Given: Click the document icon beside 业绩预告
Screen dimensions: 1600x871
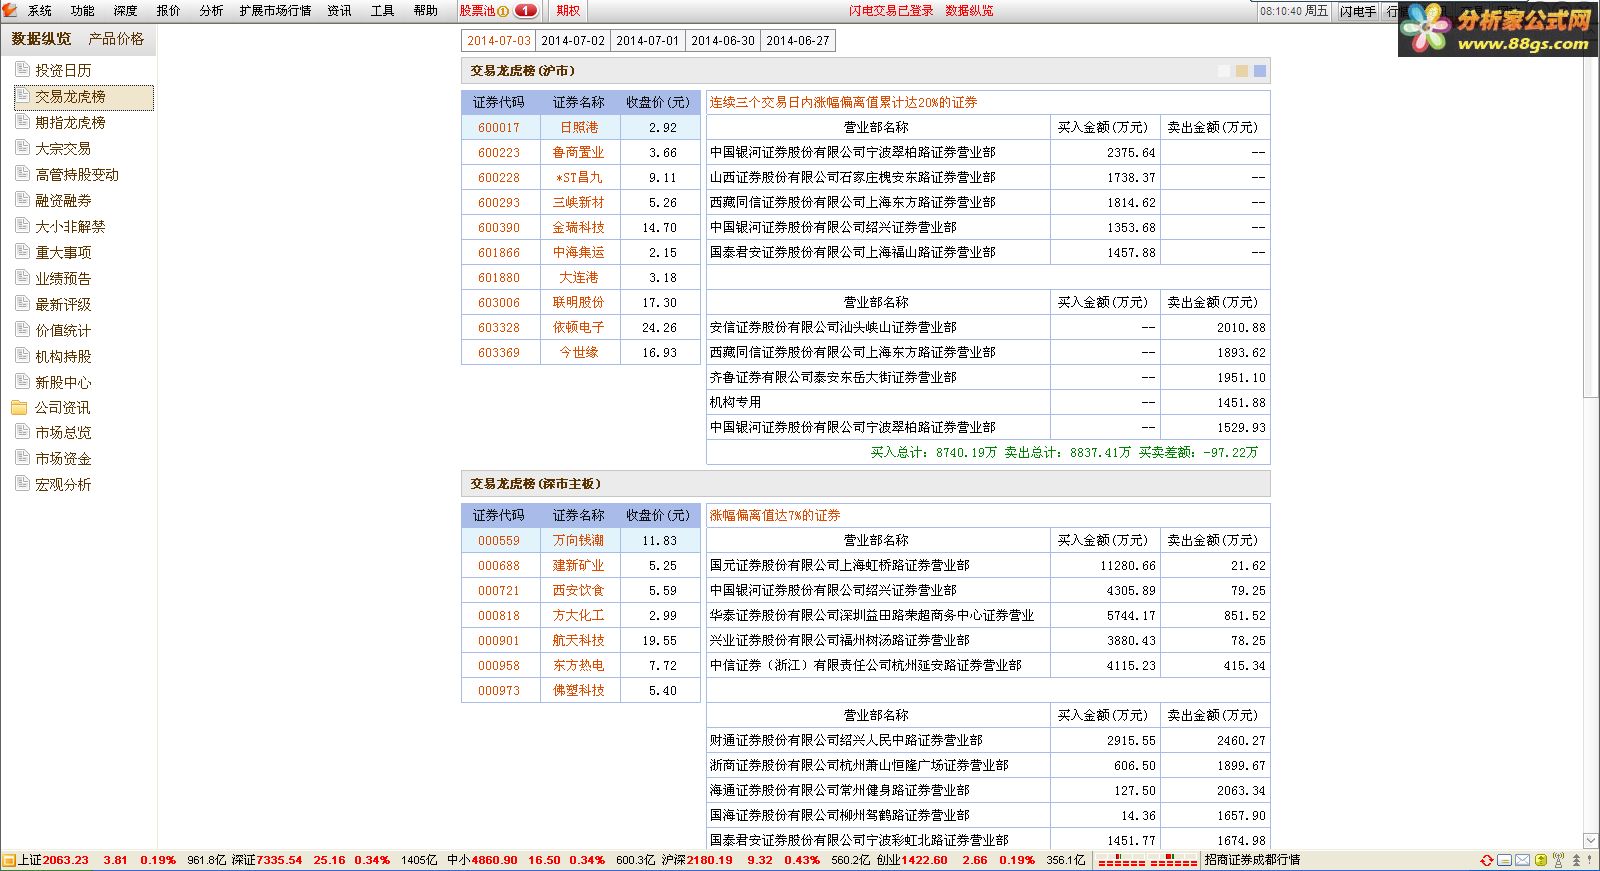Looking at the screenshot, I should (22, 277).
